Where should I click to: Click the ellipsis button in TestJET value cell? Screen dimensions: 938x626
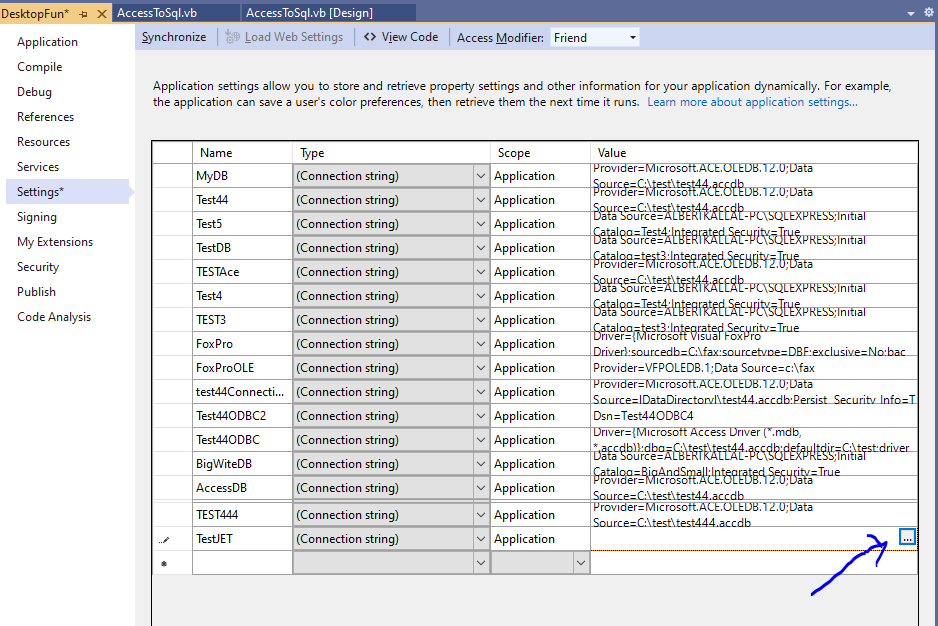(907, 537)
